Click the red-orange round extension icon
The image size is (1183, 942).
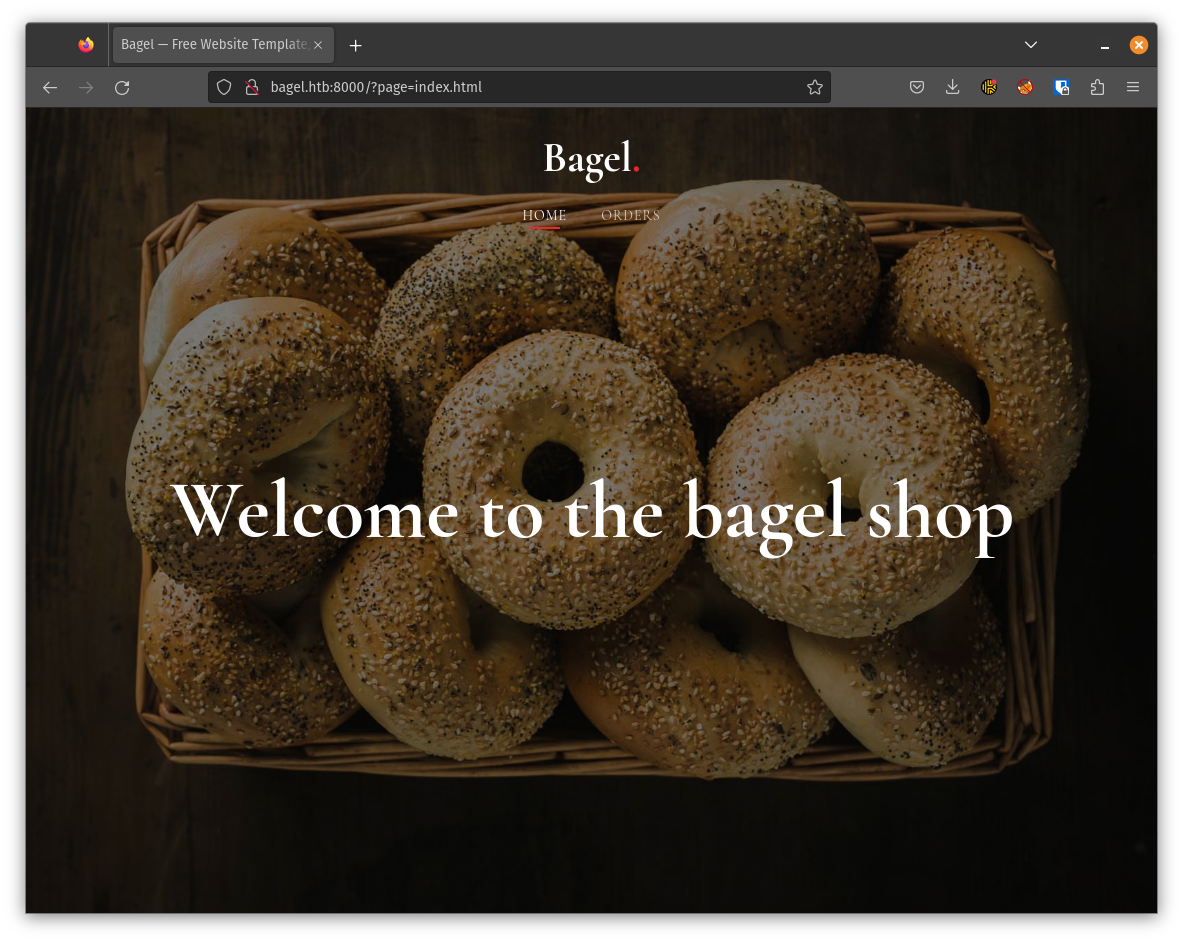tap(1025, 88)
